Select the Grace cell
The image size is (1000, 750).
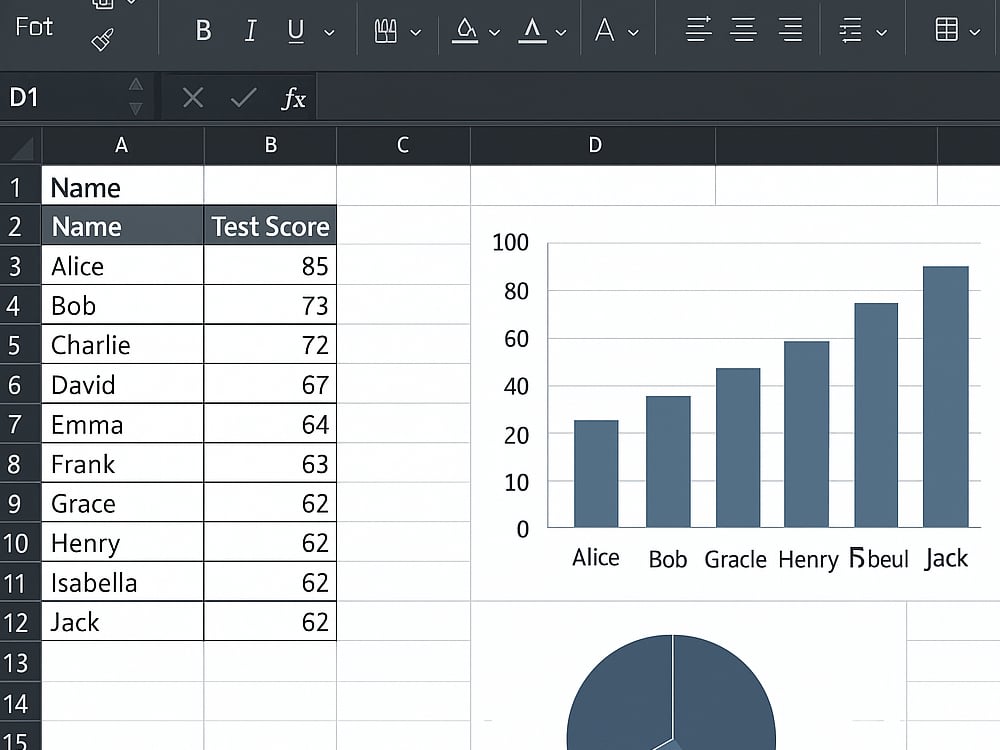pyautogui.click(x=122, y=503)
